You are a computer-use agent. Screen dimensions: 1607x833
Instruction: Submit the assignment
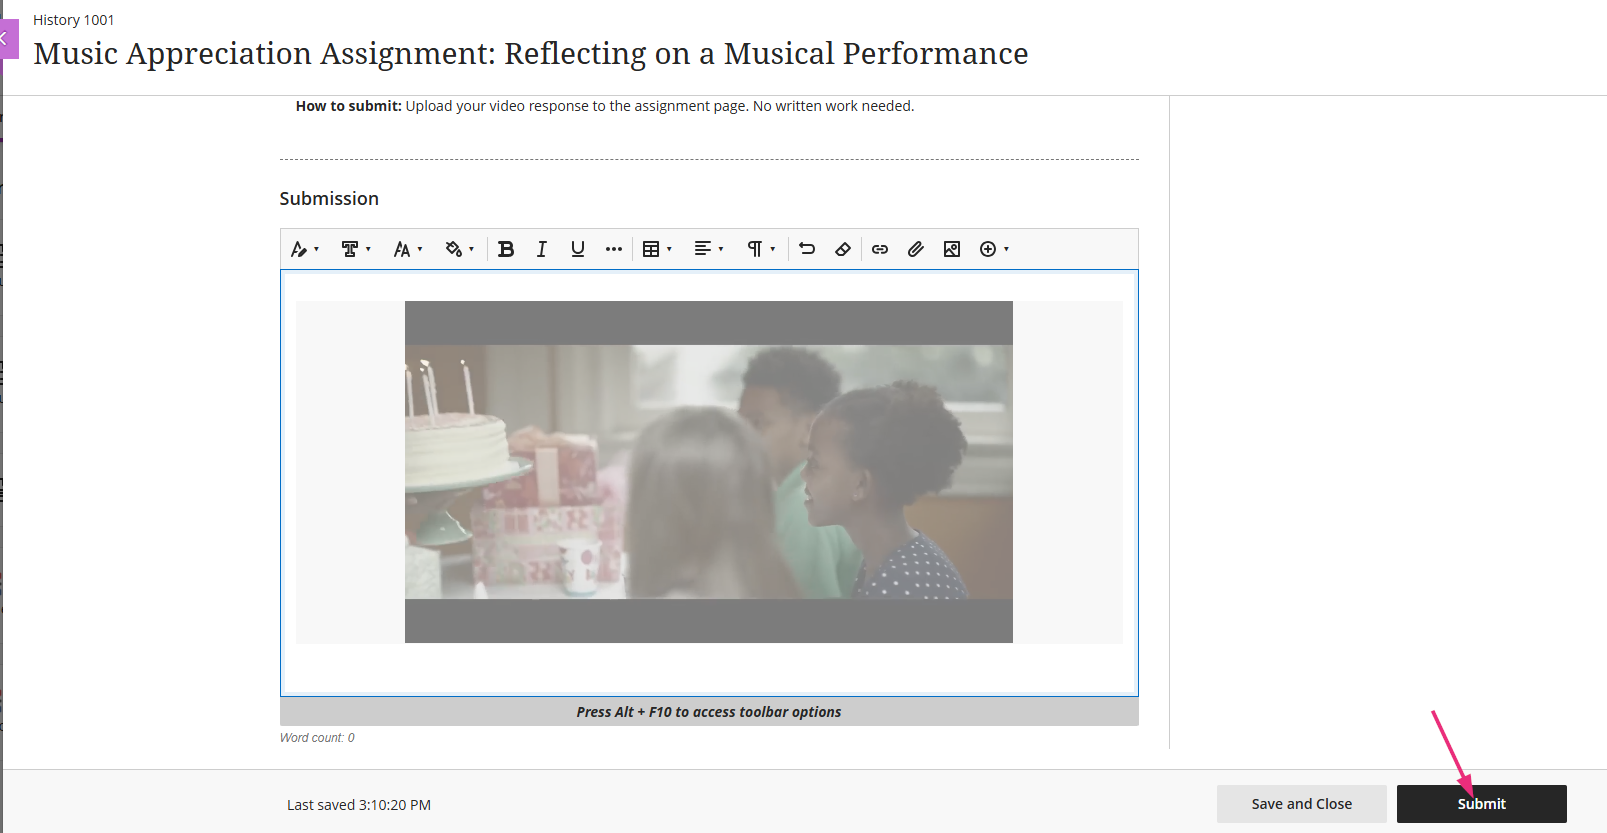tap(1481, 804)
